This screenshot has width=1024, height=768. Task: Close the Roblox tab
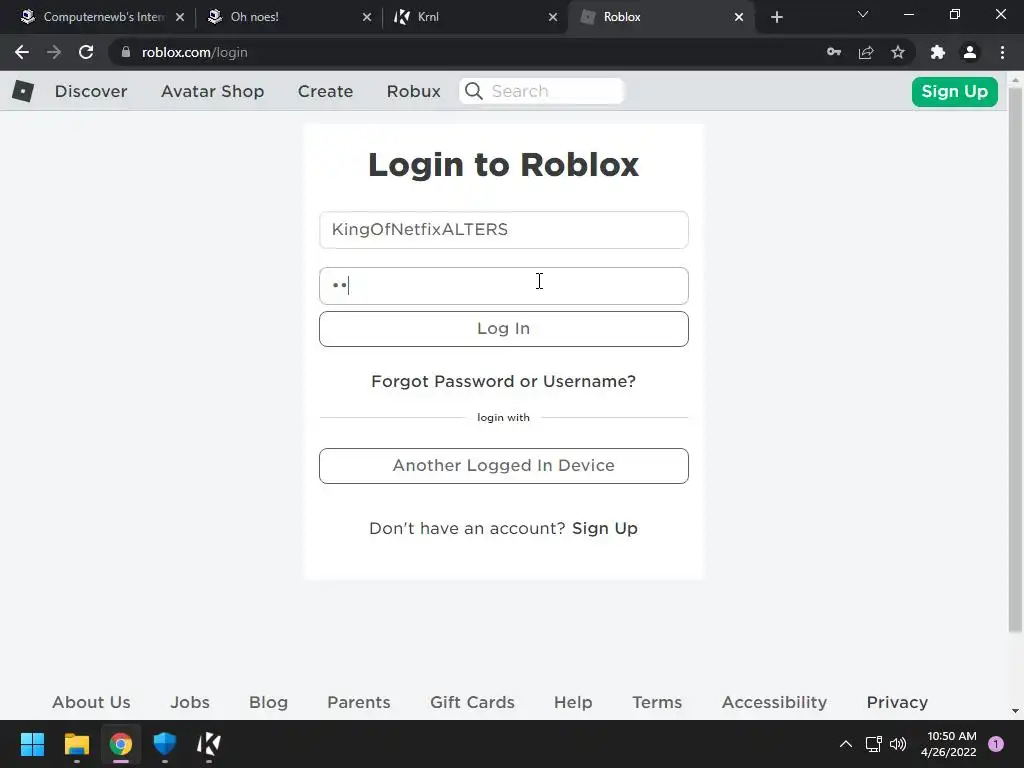[739, 17]
